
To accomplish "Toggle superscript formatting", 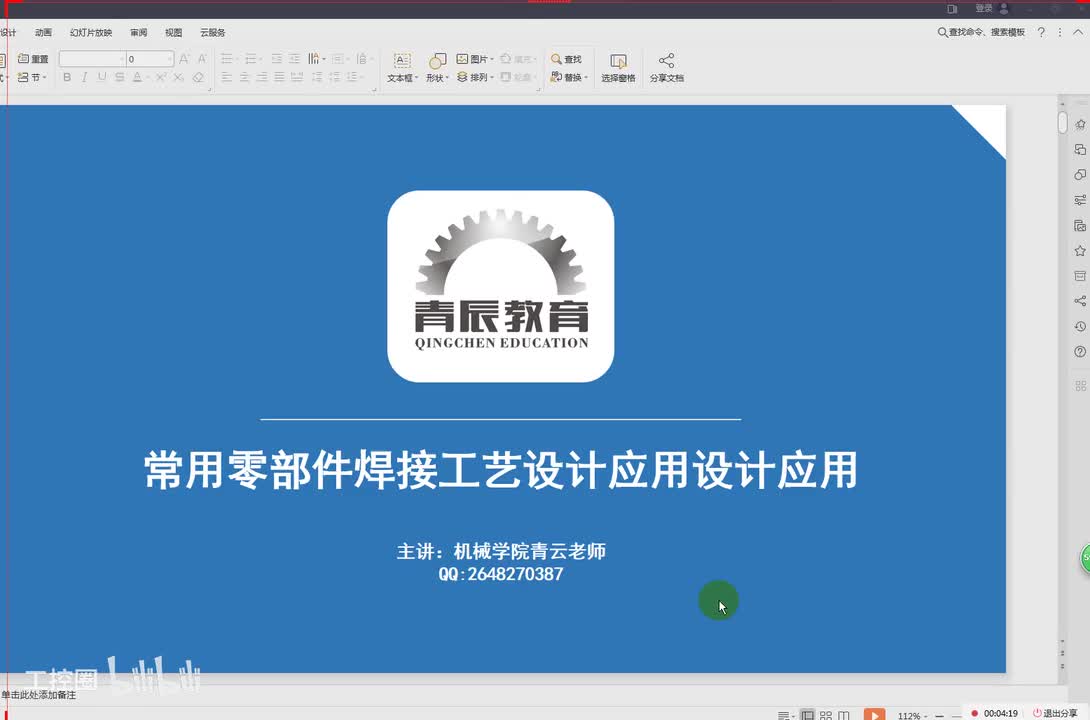I will [x=161, y=77].
